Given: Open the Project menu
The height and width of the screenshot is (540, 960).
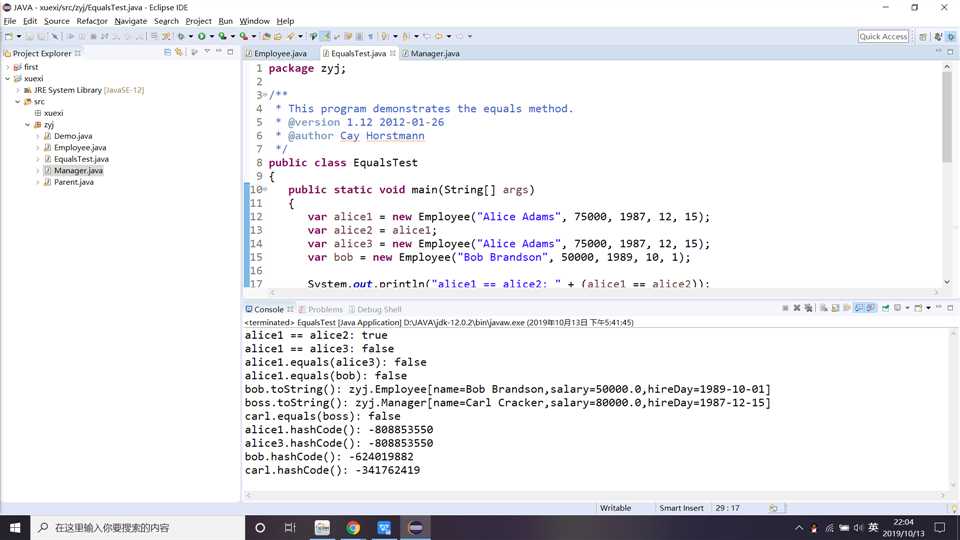Looking at the screenshot, I should (198, 21).
